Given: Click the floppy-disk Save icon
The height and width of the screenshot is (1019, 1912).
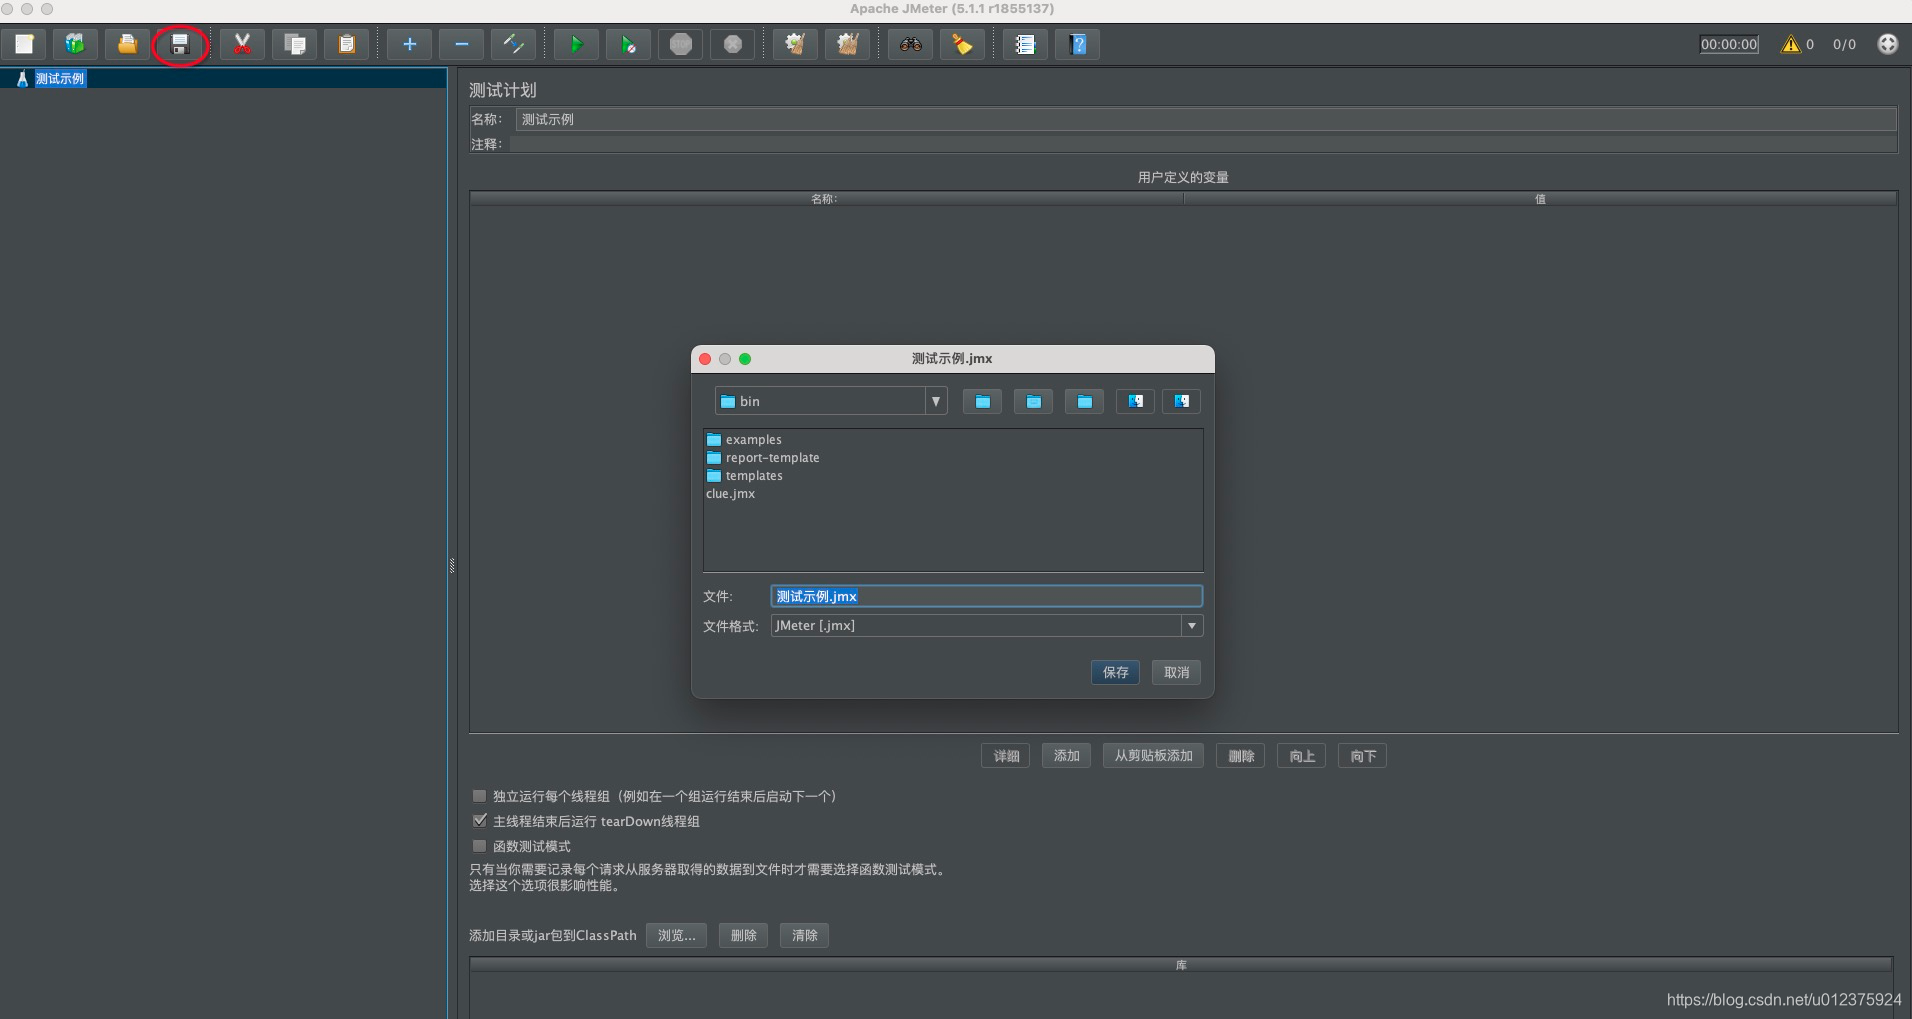Looking at the screenshot, I should tap(180, 44).
